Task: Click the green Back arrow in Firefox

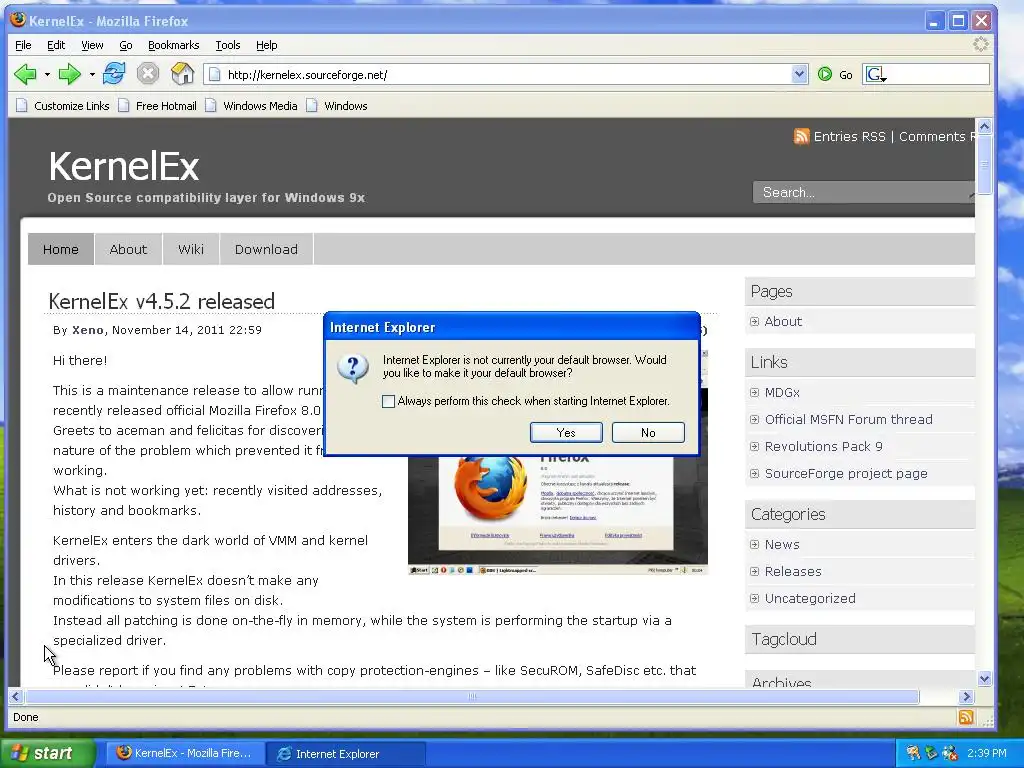Action: point(25,74)
